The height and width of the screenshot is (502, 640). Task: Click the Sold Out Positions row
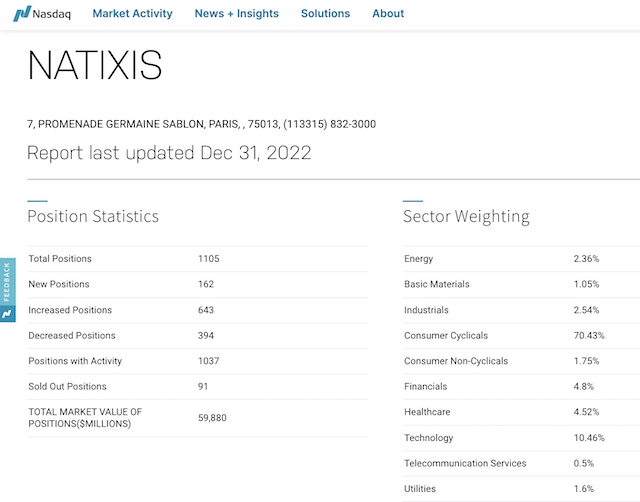pyautogui.click(x=197, y=386)
